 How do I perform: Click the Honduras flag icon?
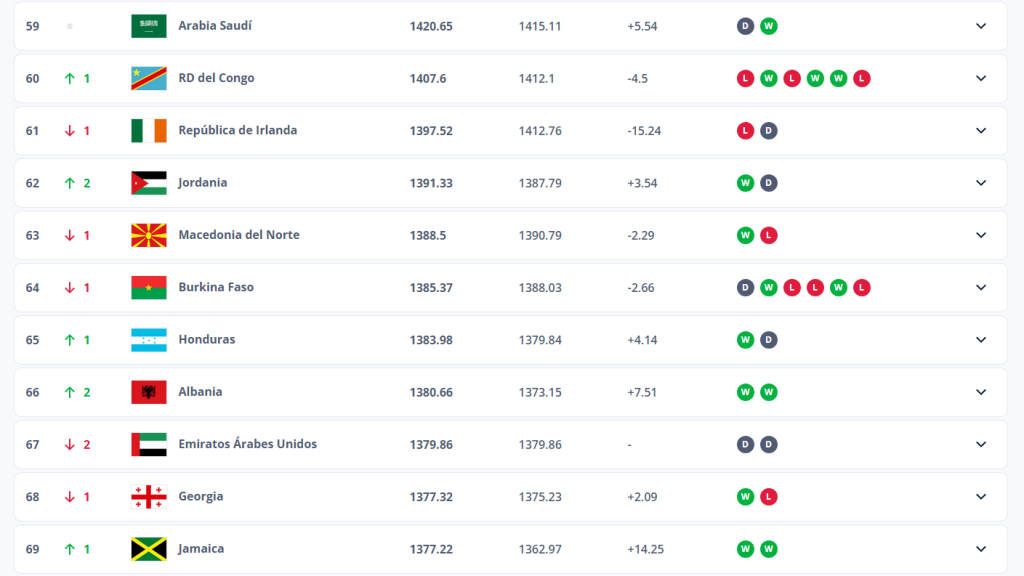pyautogui.click(x=149, y=340)
